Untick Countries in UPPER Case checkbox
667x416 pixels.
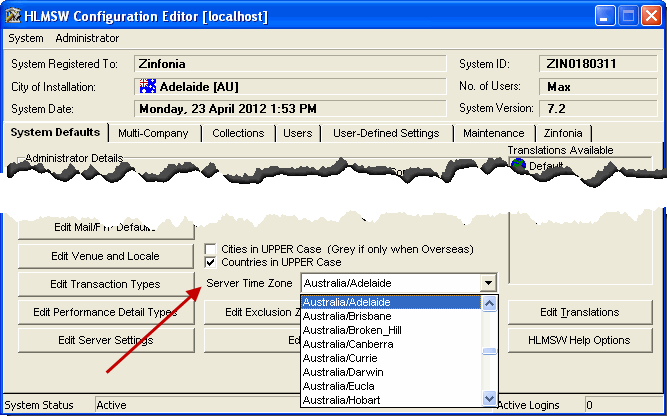pyautogui.click(x=211, y=262)
